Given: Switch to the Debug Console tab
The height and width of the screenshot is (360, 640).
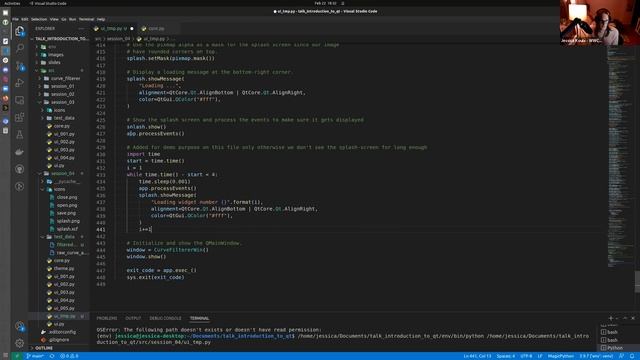Looking at the screenshot, I should pyautogui.click(x=165, y=318).
